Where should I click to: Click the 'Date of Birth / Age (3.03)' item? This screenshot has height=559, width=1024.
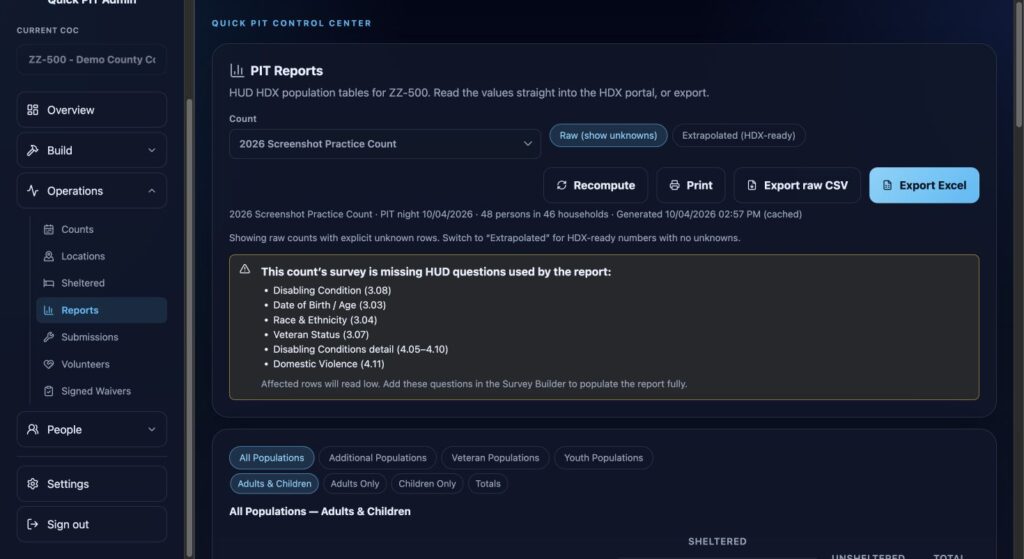329,305
